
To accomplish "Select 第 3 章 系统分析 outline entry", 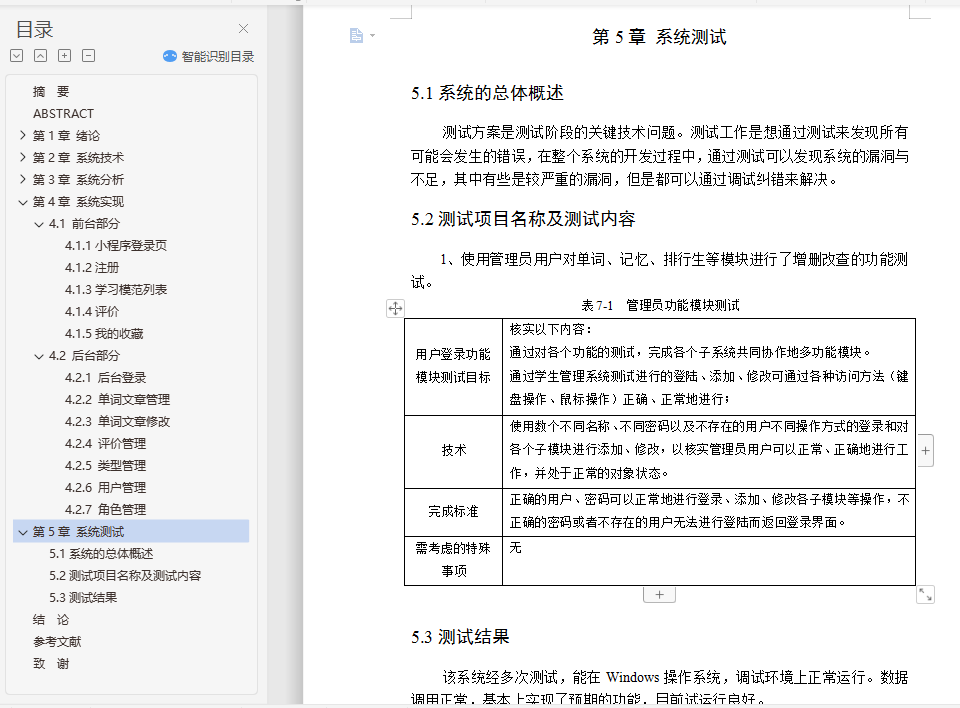I will point(78,179).
